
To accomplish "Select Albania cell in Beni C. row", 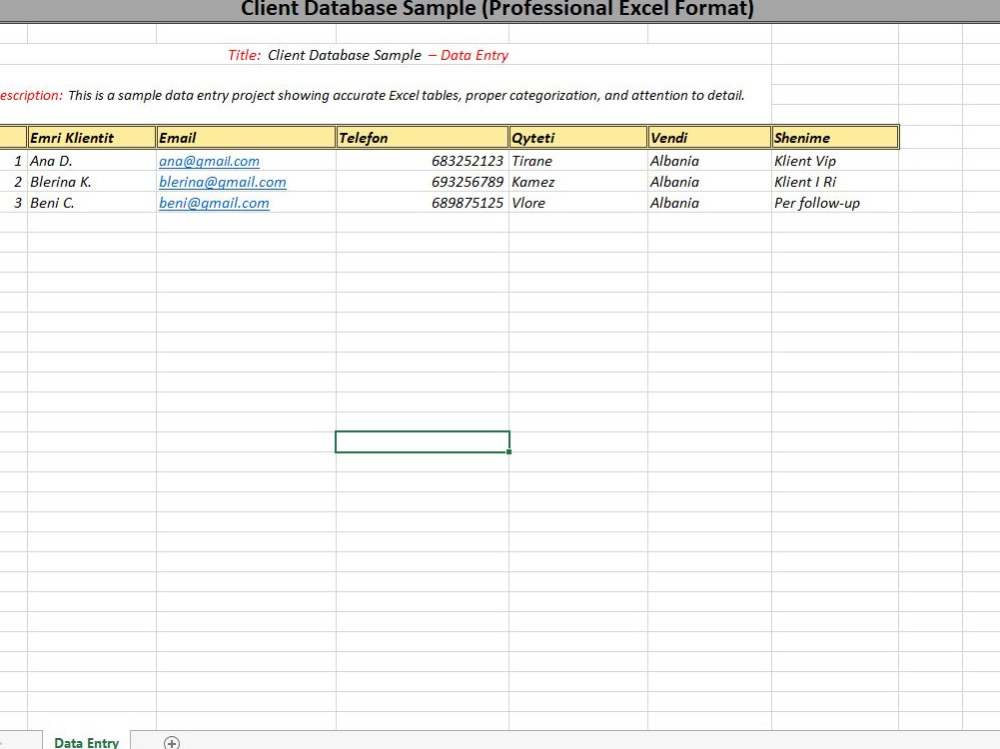I will (x=709, y=203).
